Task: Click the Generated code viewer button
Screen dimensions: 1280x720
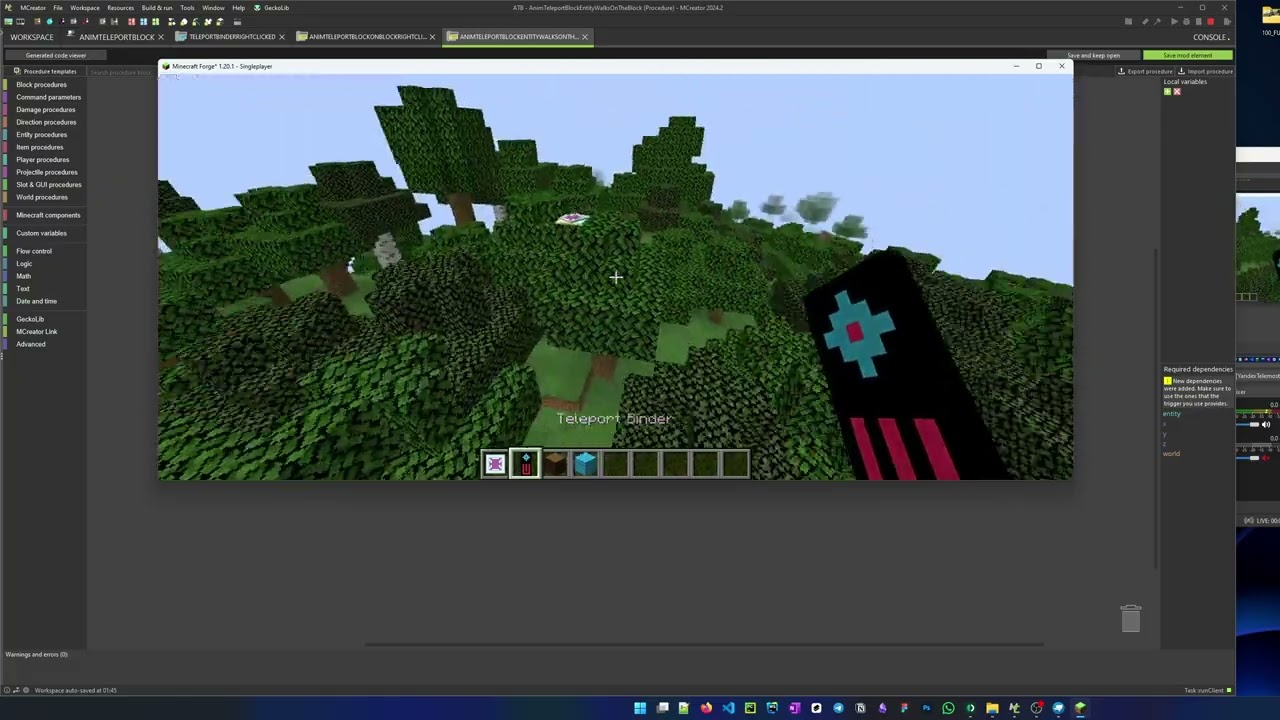Action: click(56, 55)
